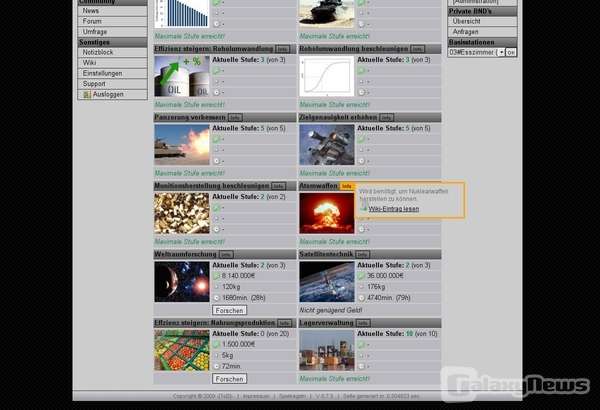Click the Atomwaffen mushroom cloud image
This screenshot has height=410, width=600.
pos(326,213)
